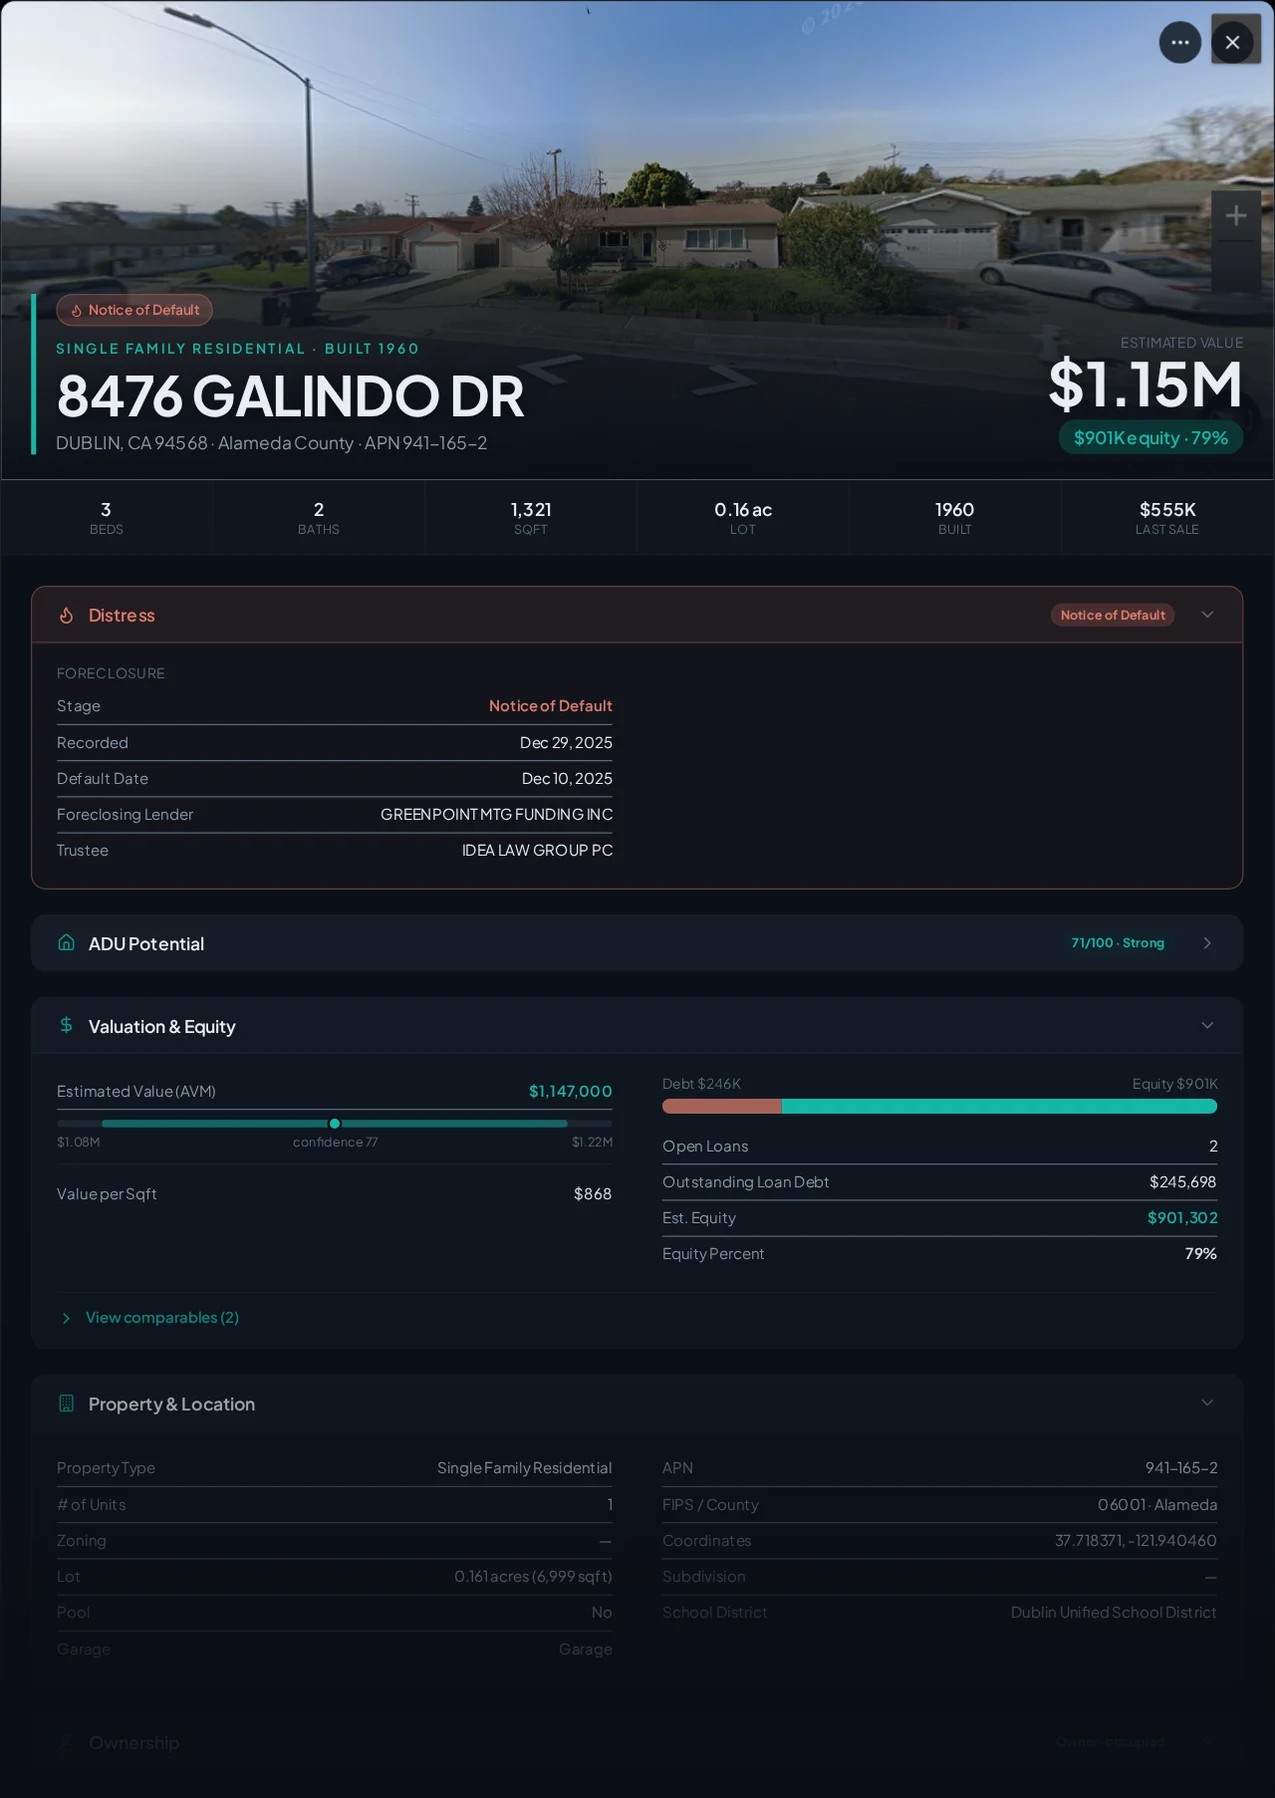Viewport: 1275px width, 1798px height.
Task: Click the AVM confidence slider dot
Action: tap(334, 1123)
